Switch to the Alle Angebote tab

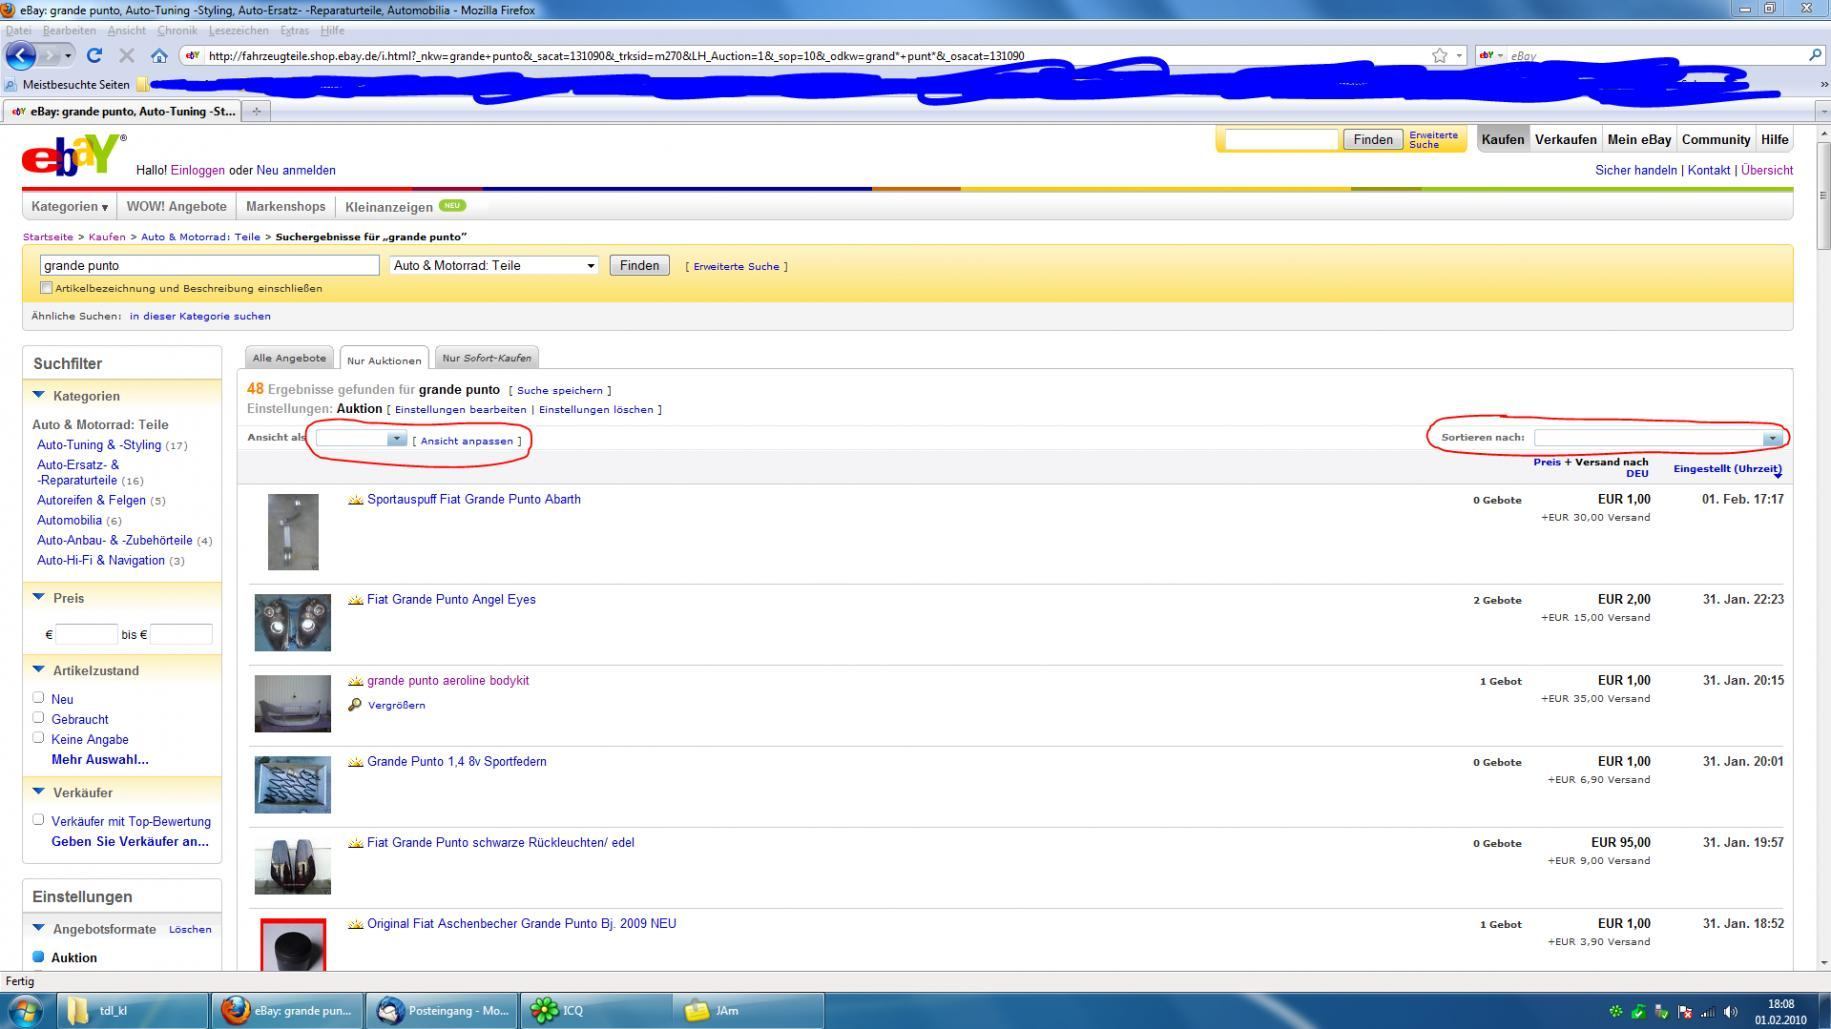[x=289, y=357]
